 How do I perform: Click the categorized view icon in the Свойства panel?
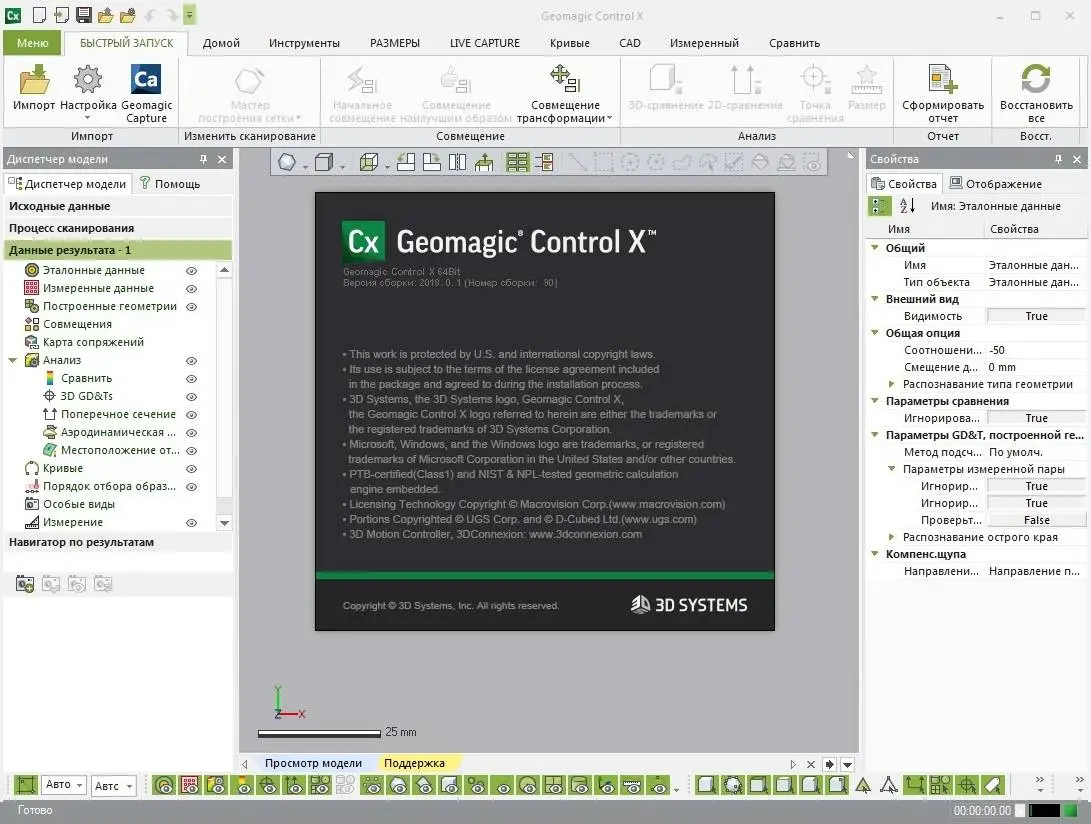coord(880,206)
